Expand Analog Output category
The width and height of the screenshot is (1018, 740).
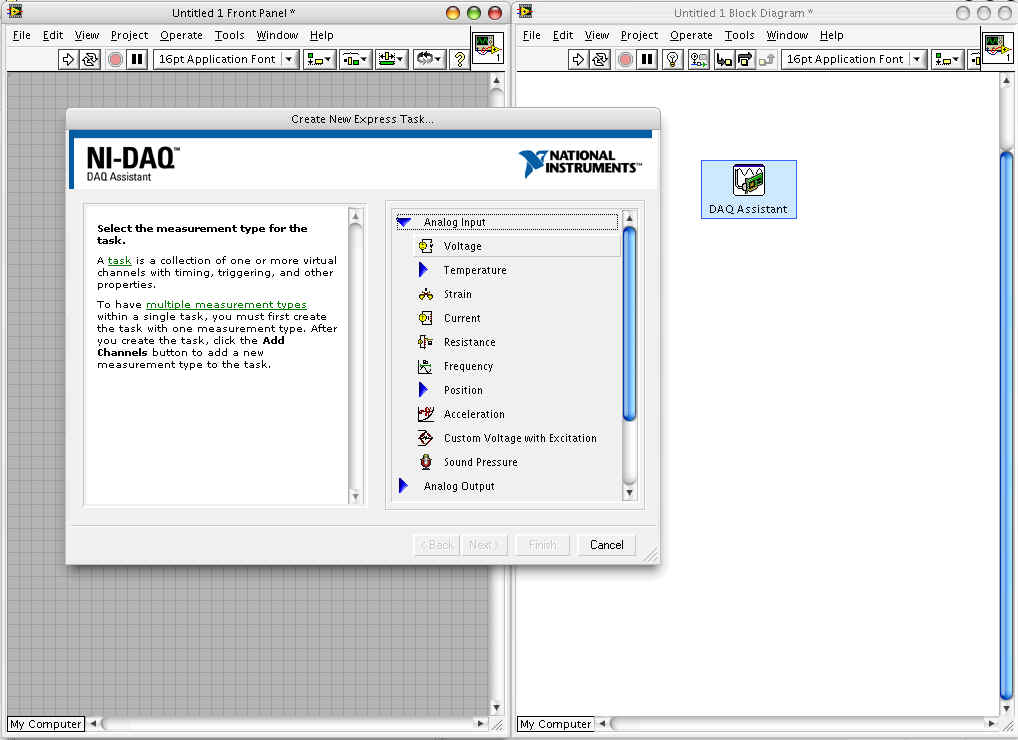tap(403, 486)
